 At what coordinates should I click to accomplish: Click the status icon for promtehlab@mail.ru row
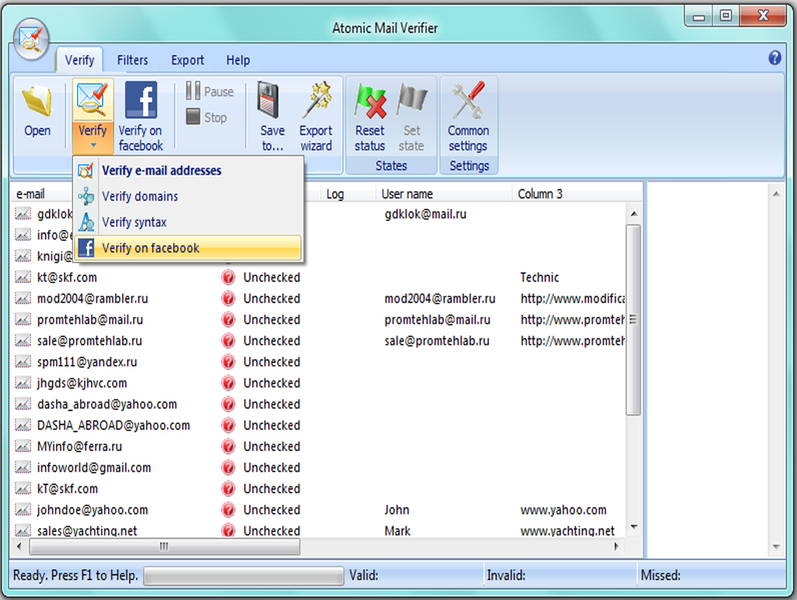[x=228, y=320]
